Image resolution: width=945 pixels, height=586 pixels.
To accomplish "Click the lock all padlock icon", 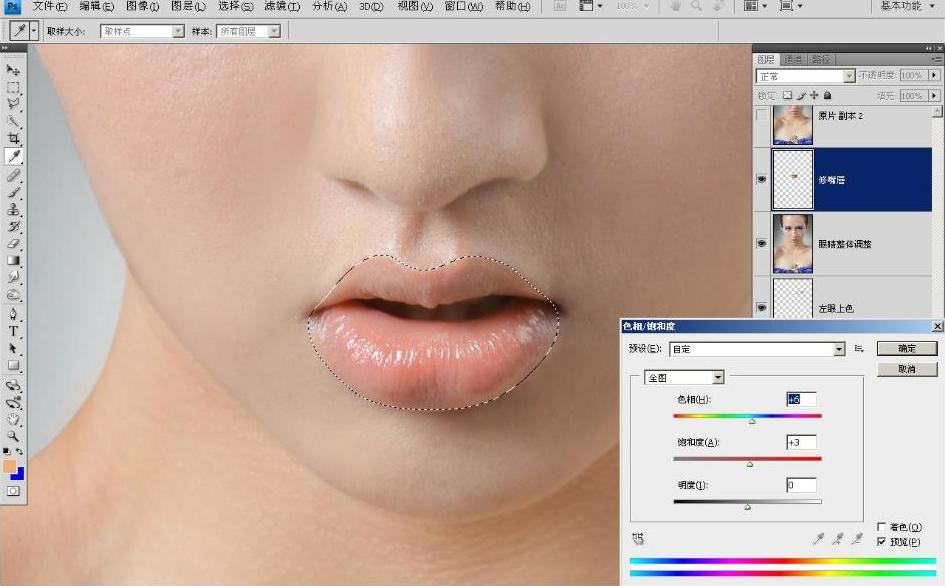I will pyautogui.click(x=827, y=95).
